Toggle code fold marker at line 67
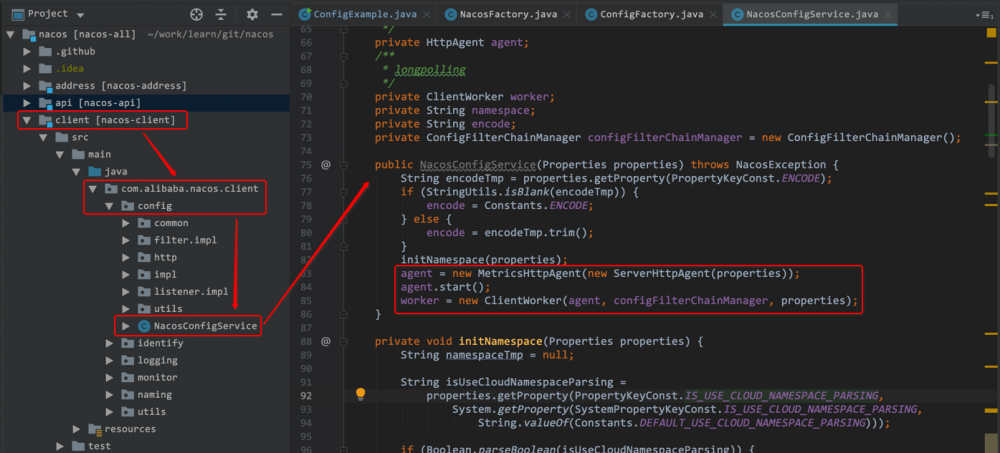 [344, 56]
